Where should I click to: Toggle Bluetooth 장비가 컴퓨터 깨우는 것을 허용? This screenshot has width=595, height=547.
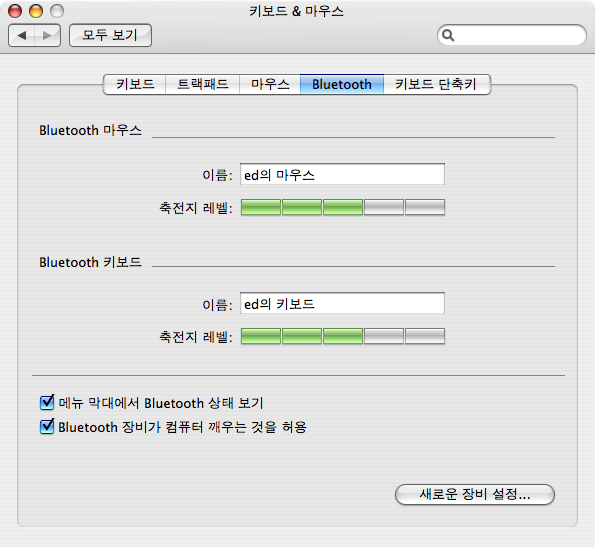pos(47,427)
